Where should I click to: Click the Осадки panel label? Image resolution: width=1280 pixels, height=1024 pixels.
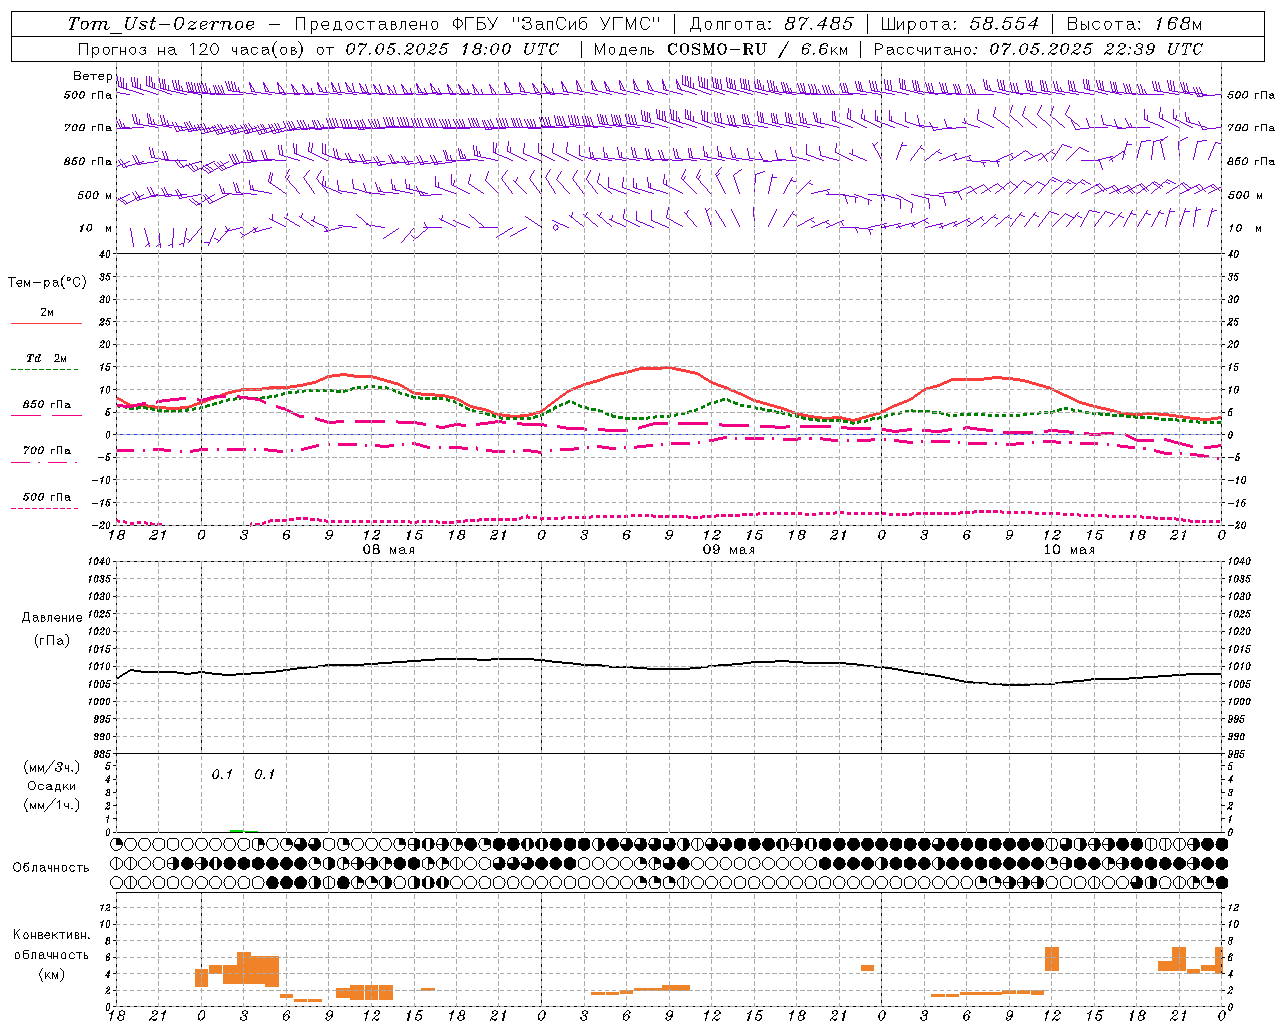click(52, 786)
